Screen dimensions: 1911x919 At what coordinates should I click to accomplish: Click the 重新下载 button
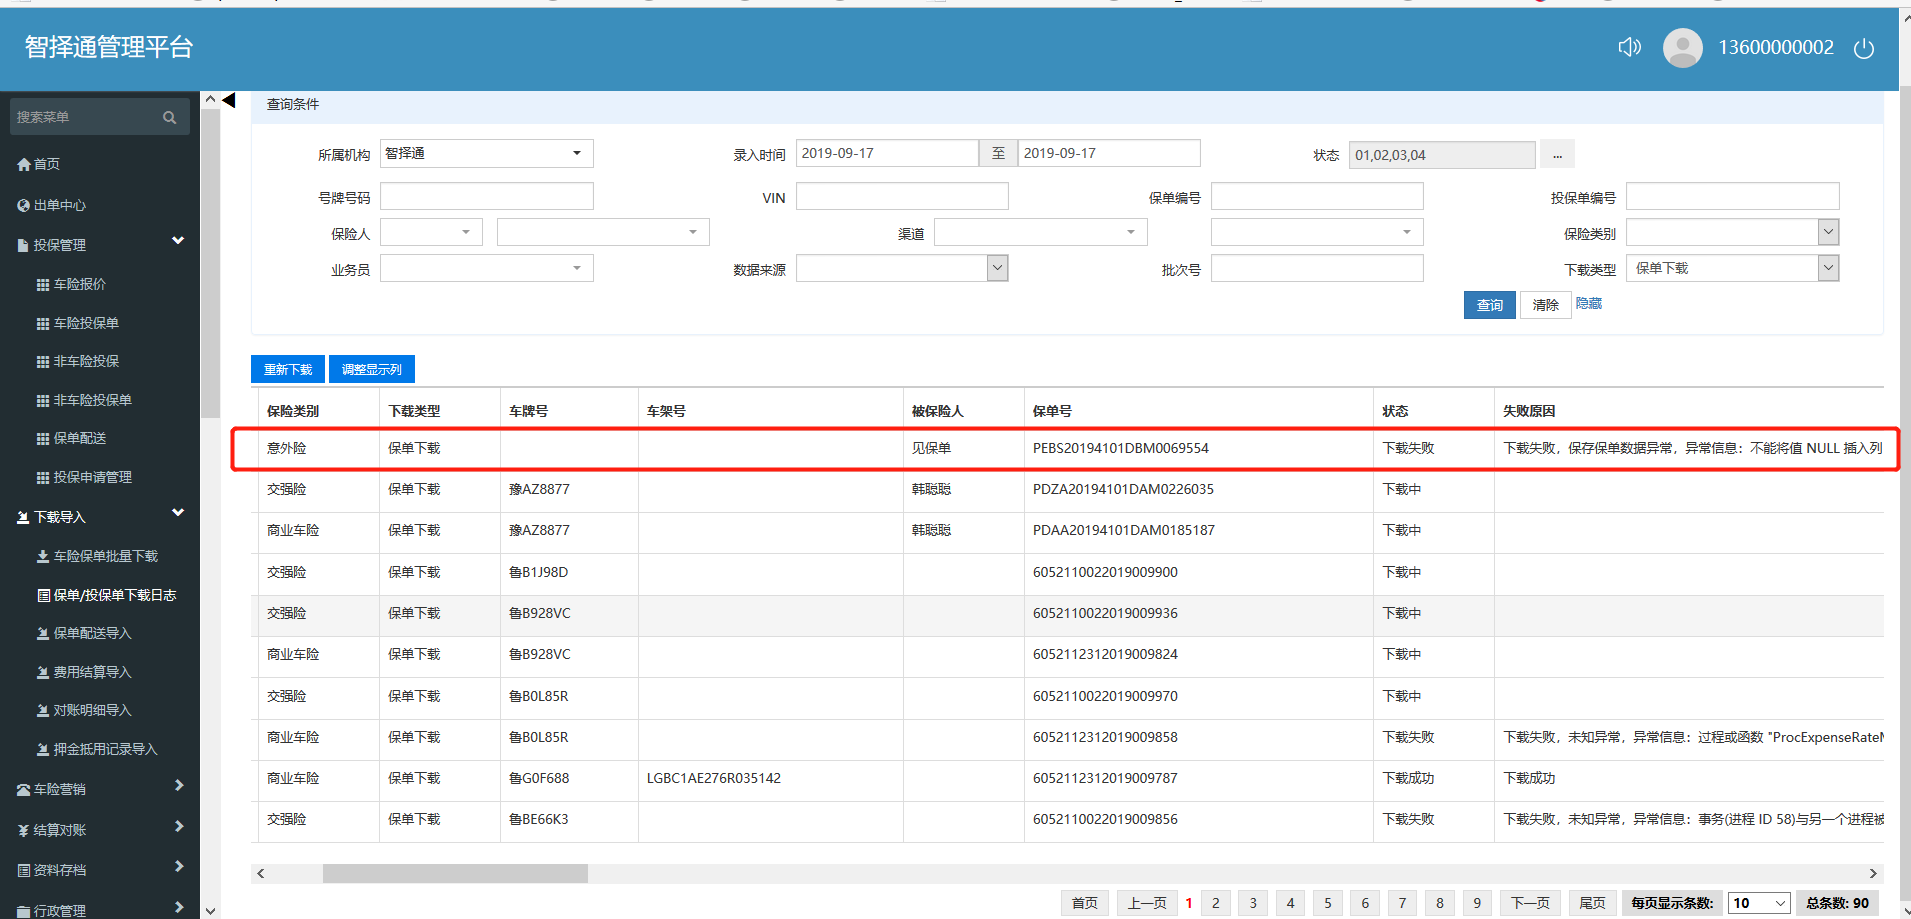[x=287, y=370]
